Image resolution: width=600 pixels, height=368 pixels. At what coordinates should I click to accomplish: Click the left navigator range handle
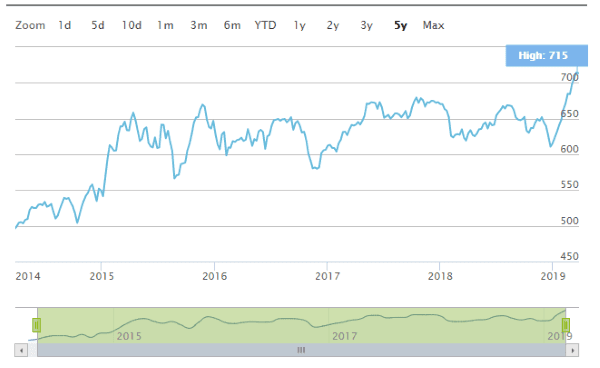coord(36,325)
